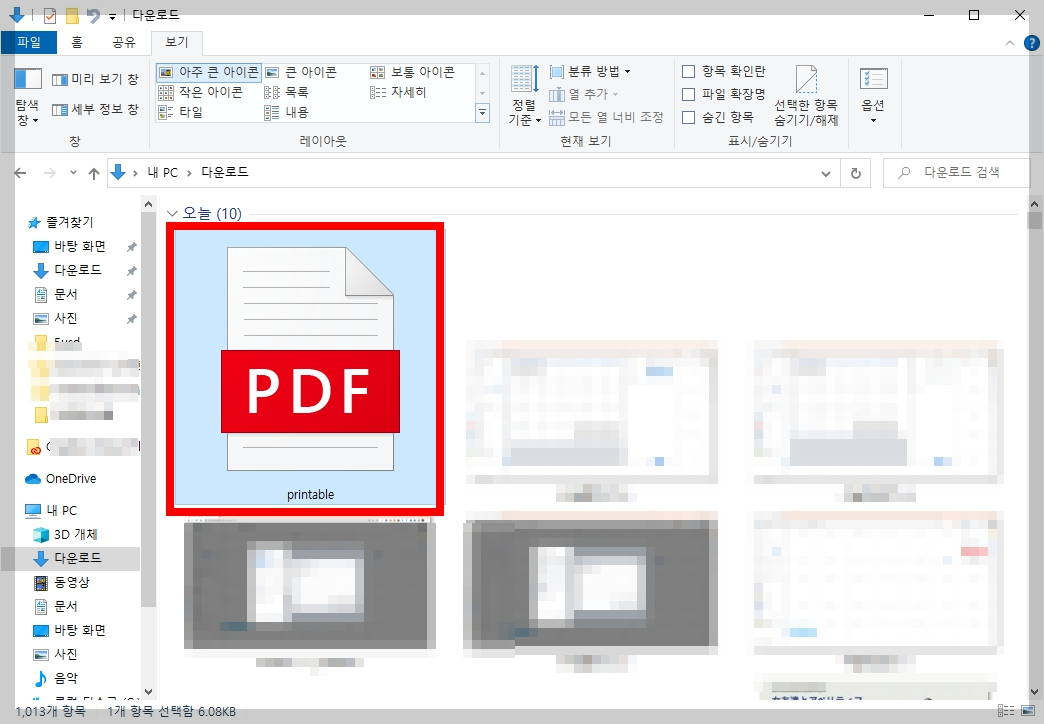Open the 분류 방법 dropdown
The image size is (1044, 724).
click(590, 71)
